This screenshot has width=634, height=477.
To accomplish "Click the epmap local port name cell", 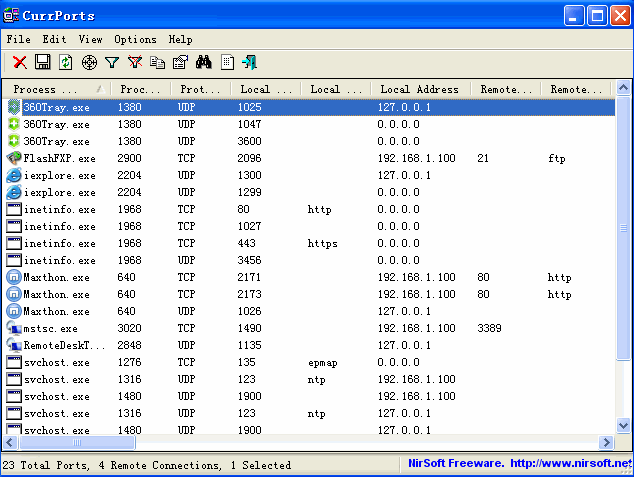I will point(322,362).
